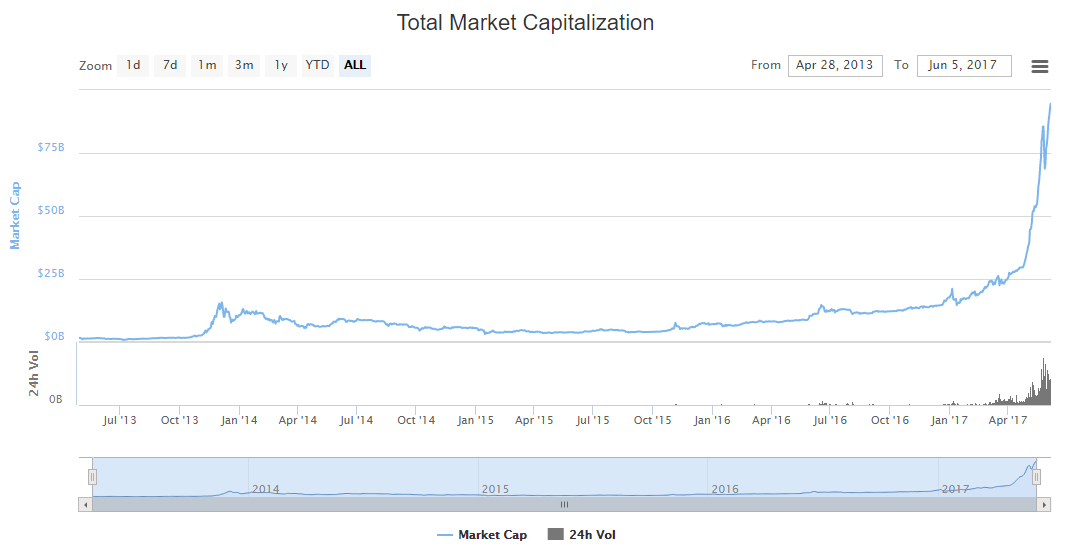Image resolution: width=1084 pixels, height=552 pixels.
Task: Click 2015 in the navigator timeline
Action: click(495, 489)
